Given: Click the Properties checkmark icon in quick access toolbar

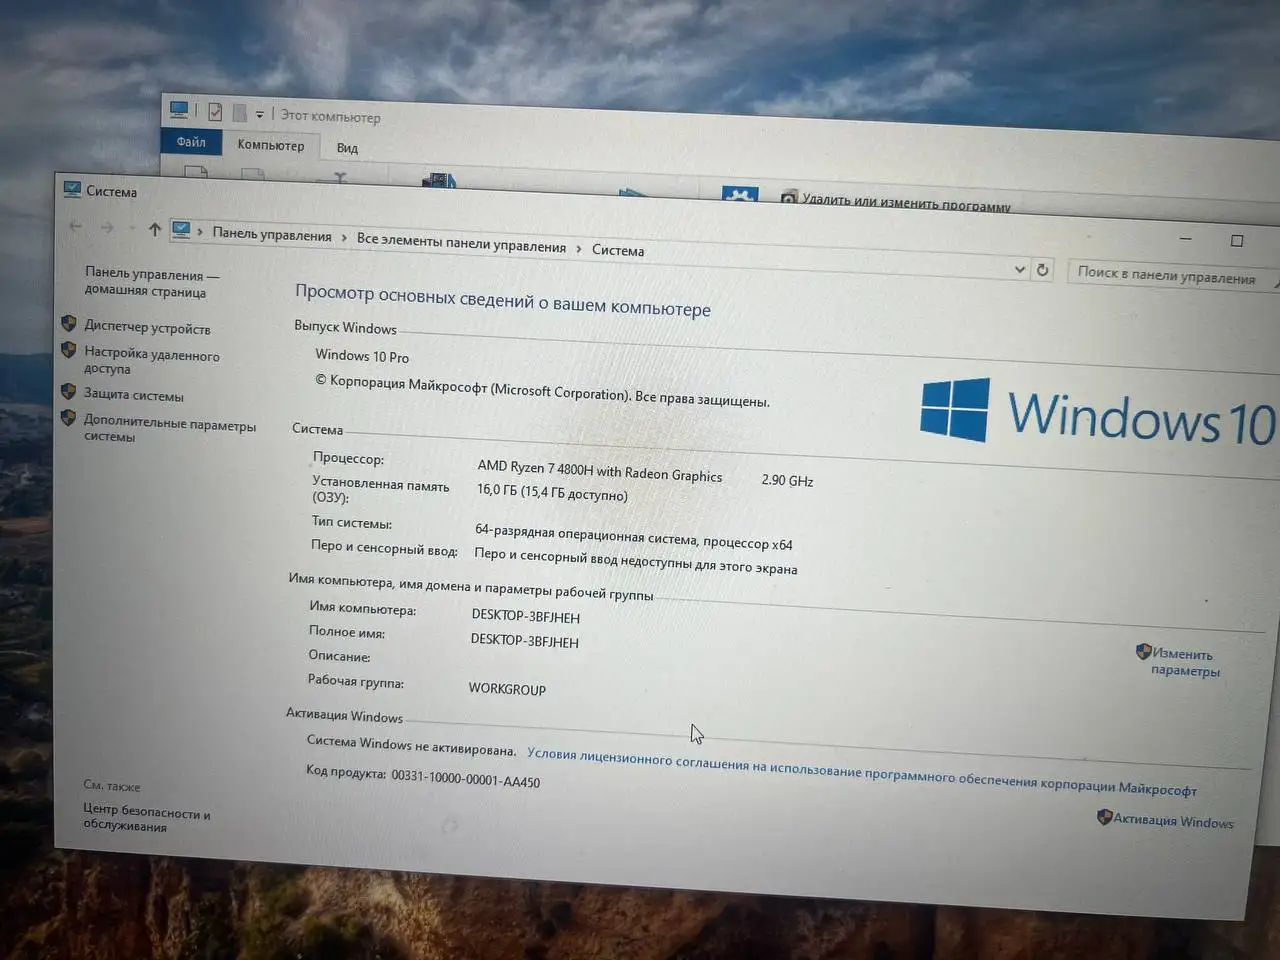Looking at the screenshot, I should click(x=215, y=111).
